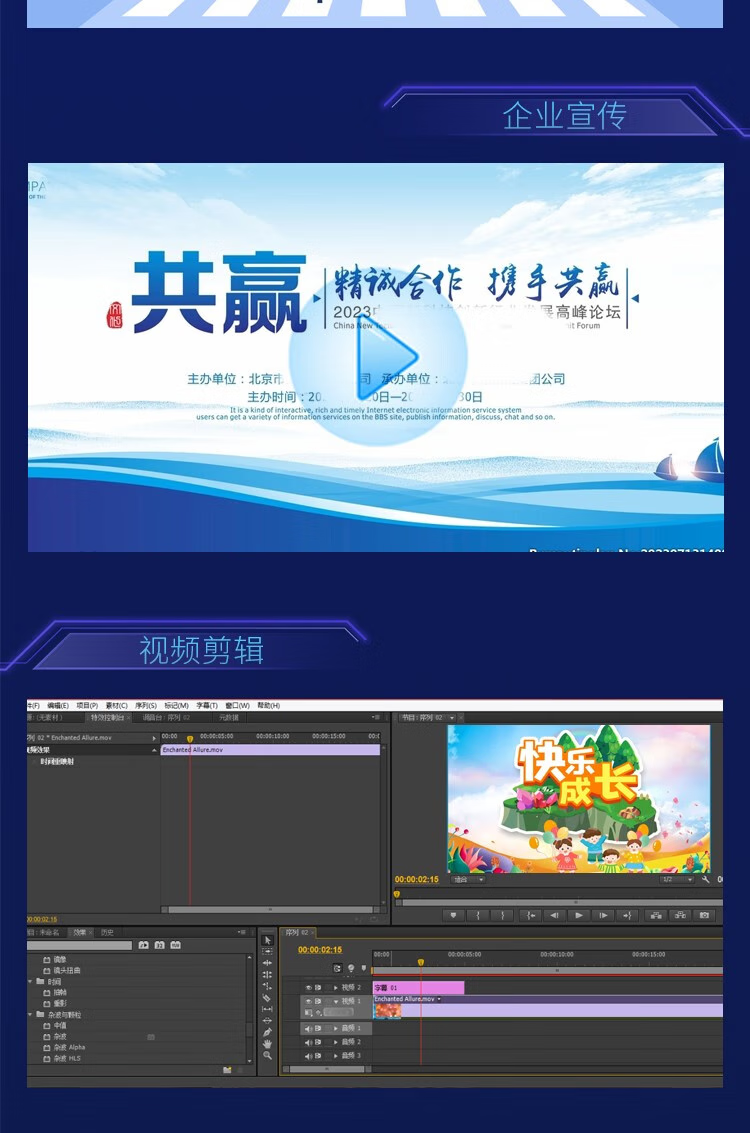Screen dimensions: 750x1133
Task: Switch to the 历史 tab
Action: coord(107,932)
